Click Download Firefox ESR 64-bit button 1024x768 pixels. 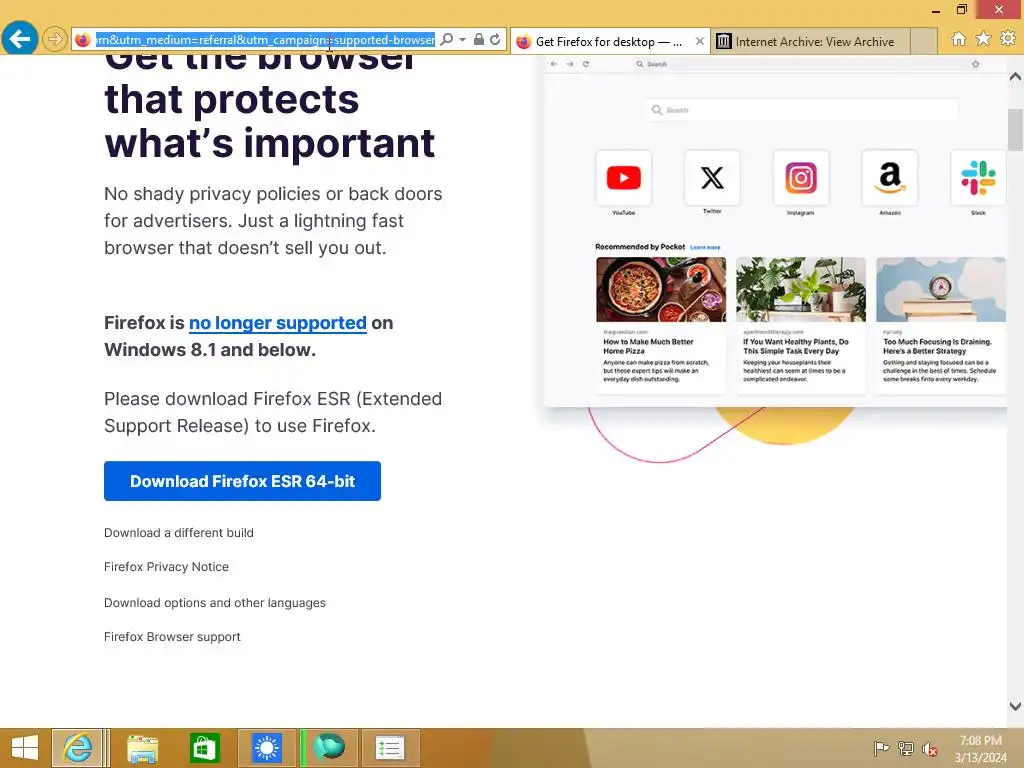242,481
